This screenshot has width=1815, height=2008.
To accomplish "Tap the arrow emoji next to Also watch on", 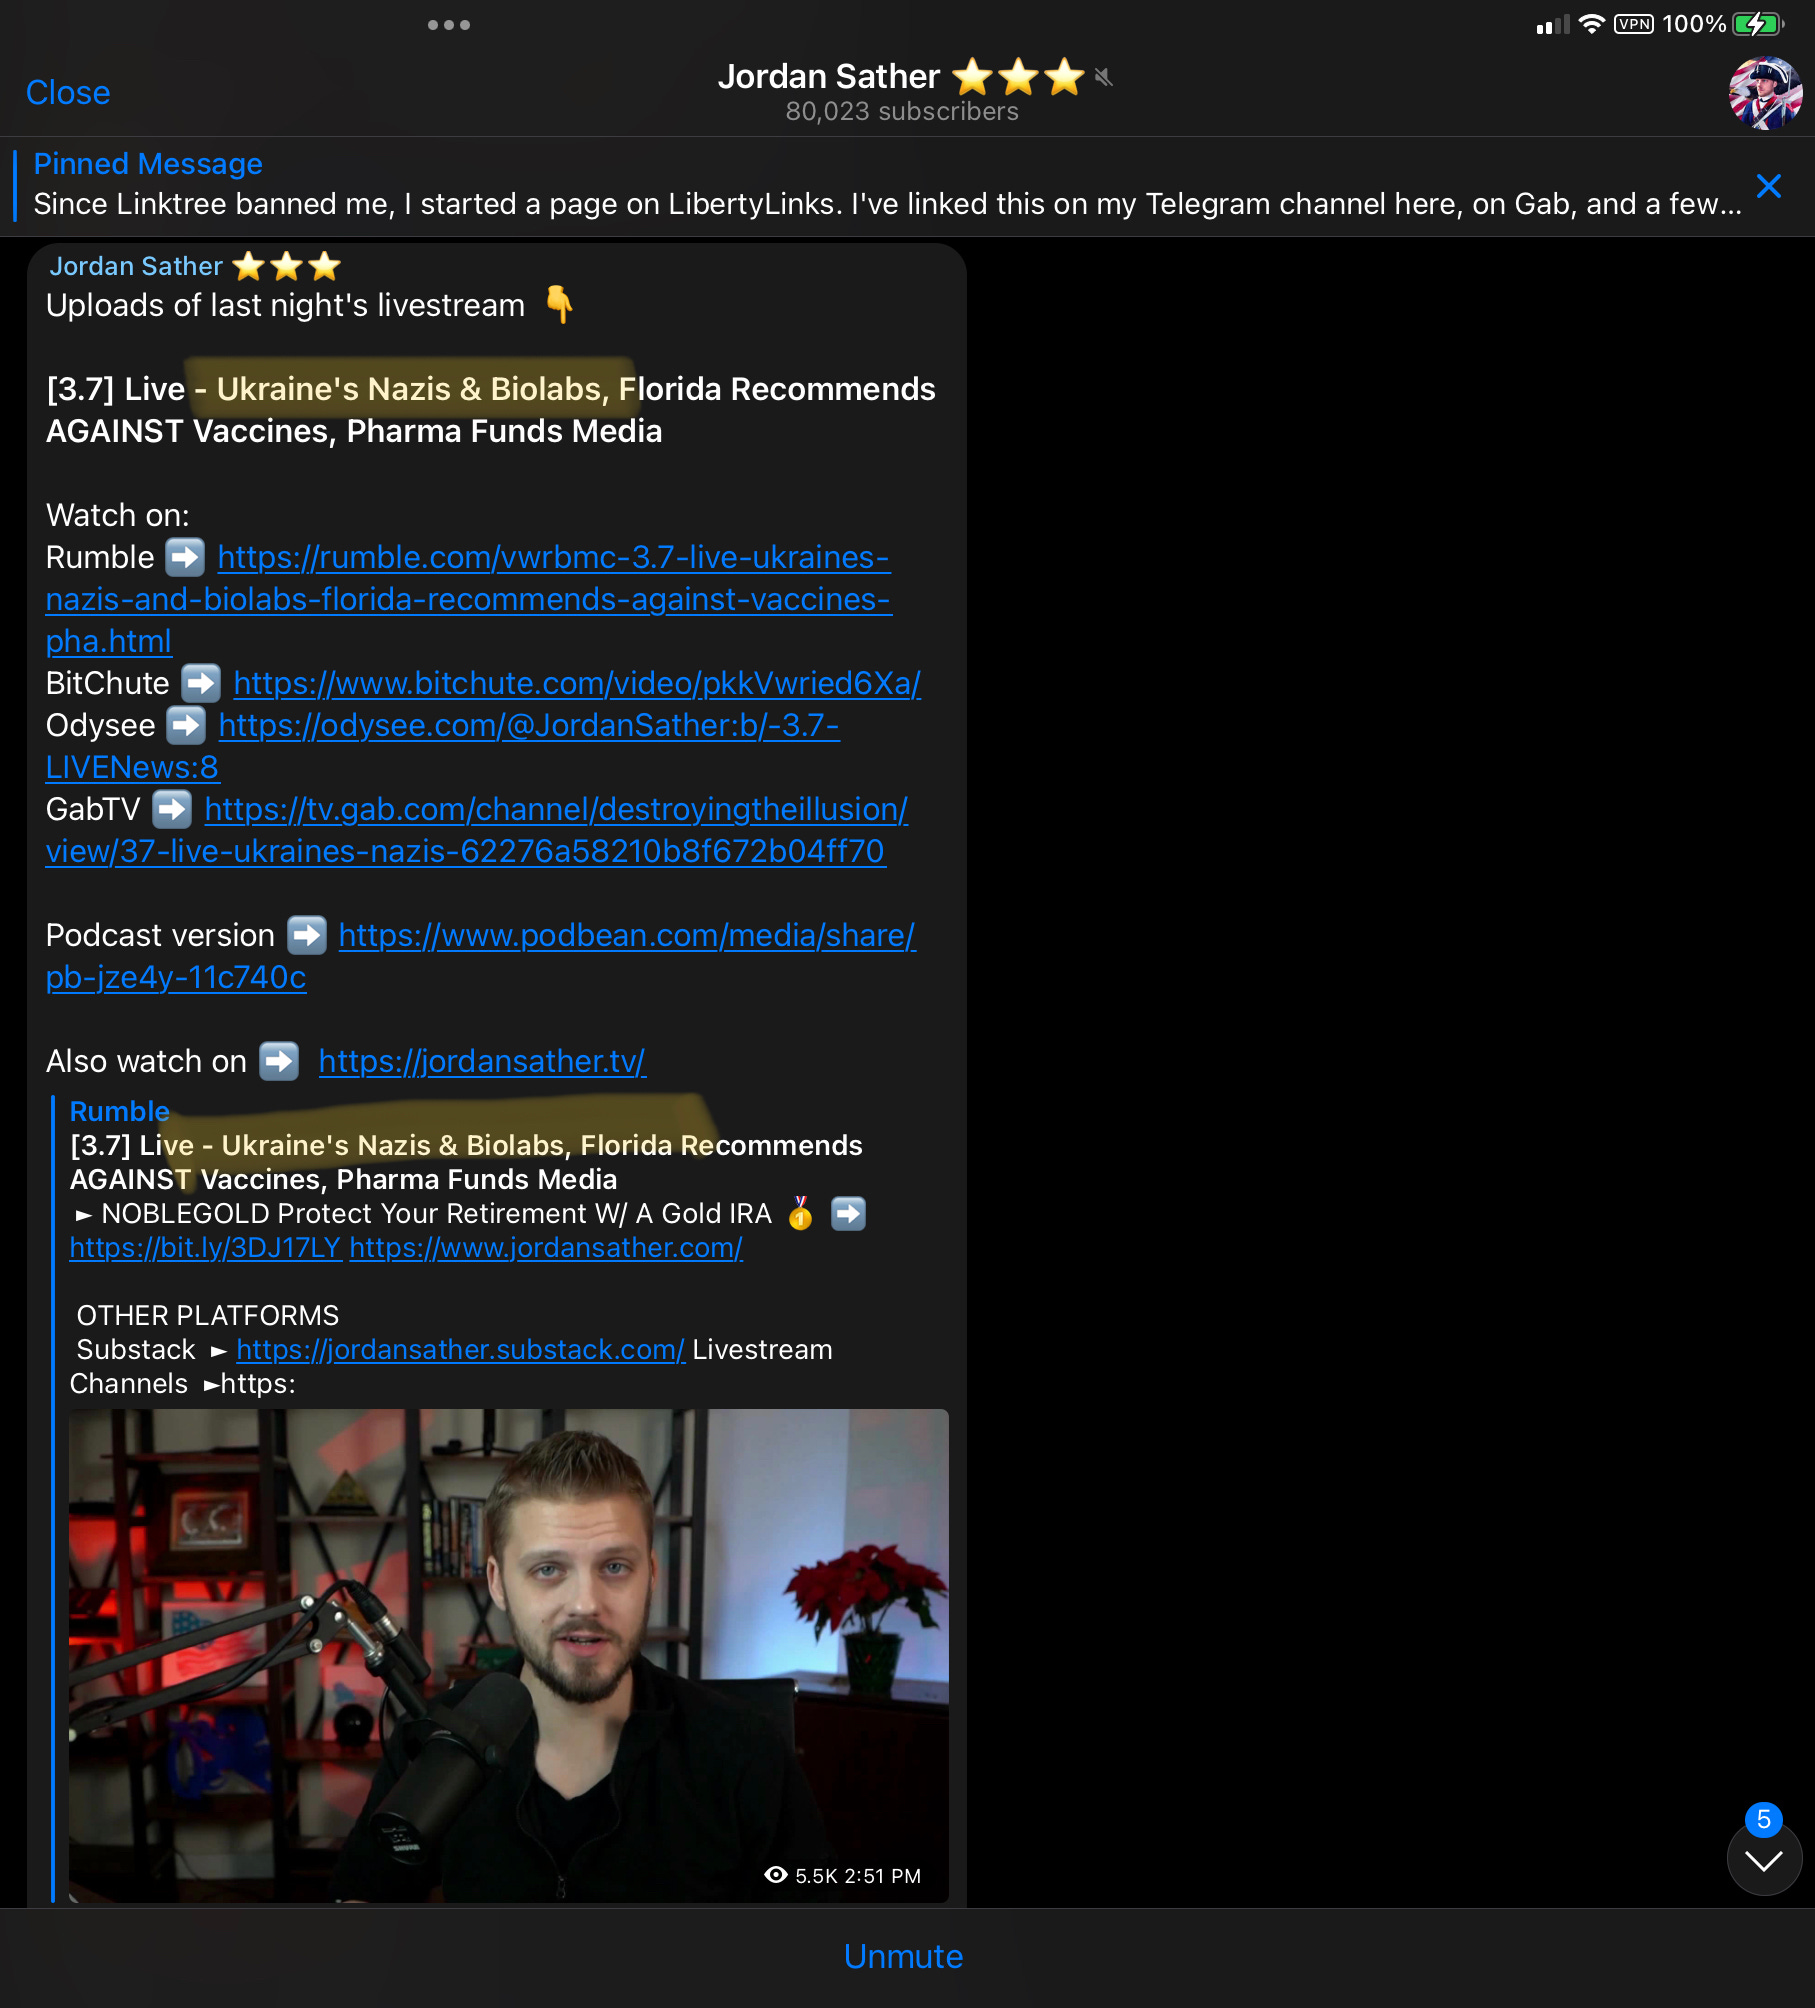I will [x=279, y=1061].
